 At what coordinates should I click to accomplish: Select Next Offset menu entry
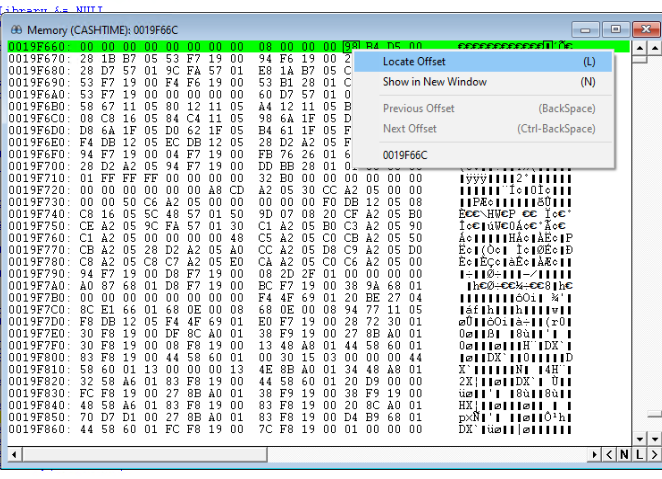coord(409,128)
